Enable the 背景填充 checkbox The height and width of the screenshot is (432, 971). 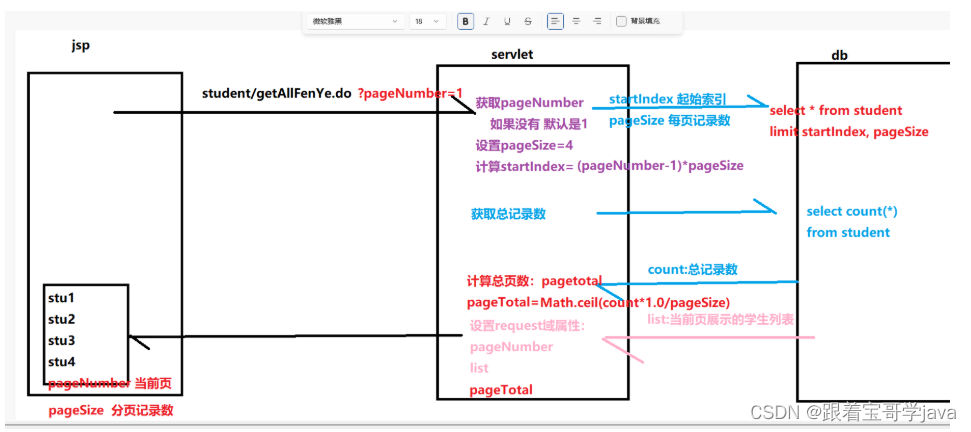tap(621, 21)
